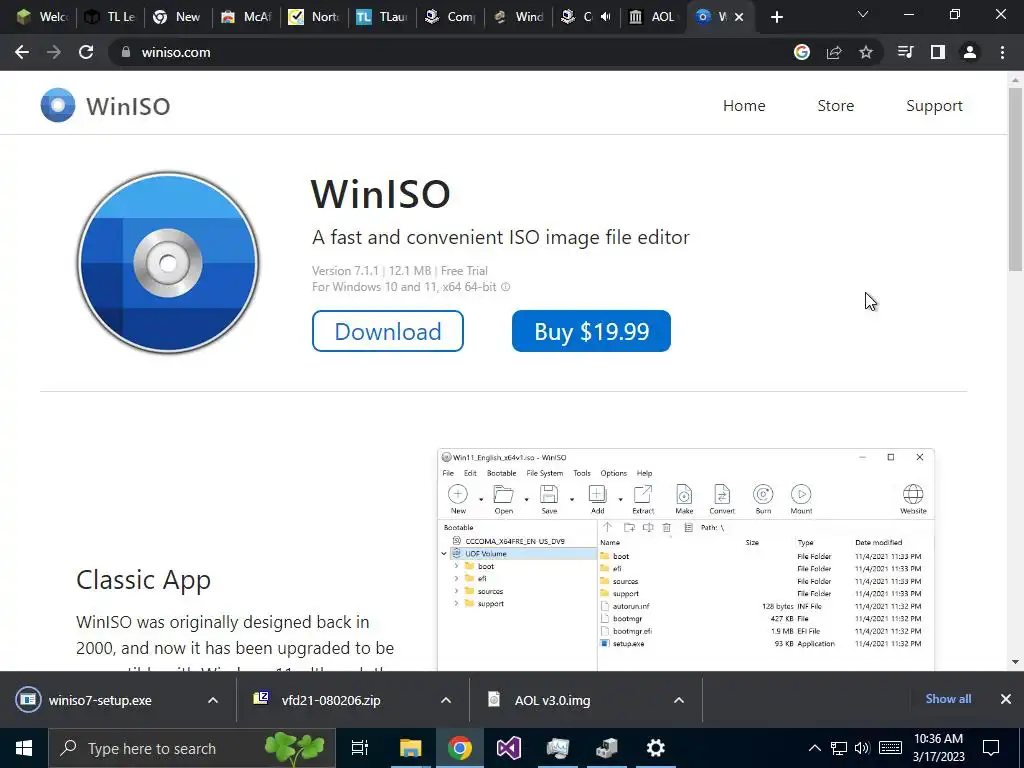Click the large WinISO disc image

[168, 263]
